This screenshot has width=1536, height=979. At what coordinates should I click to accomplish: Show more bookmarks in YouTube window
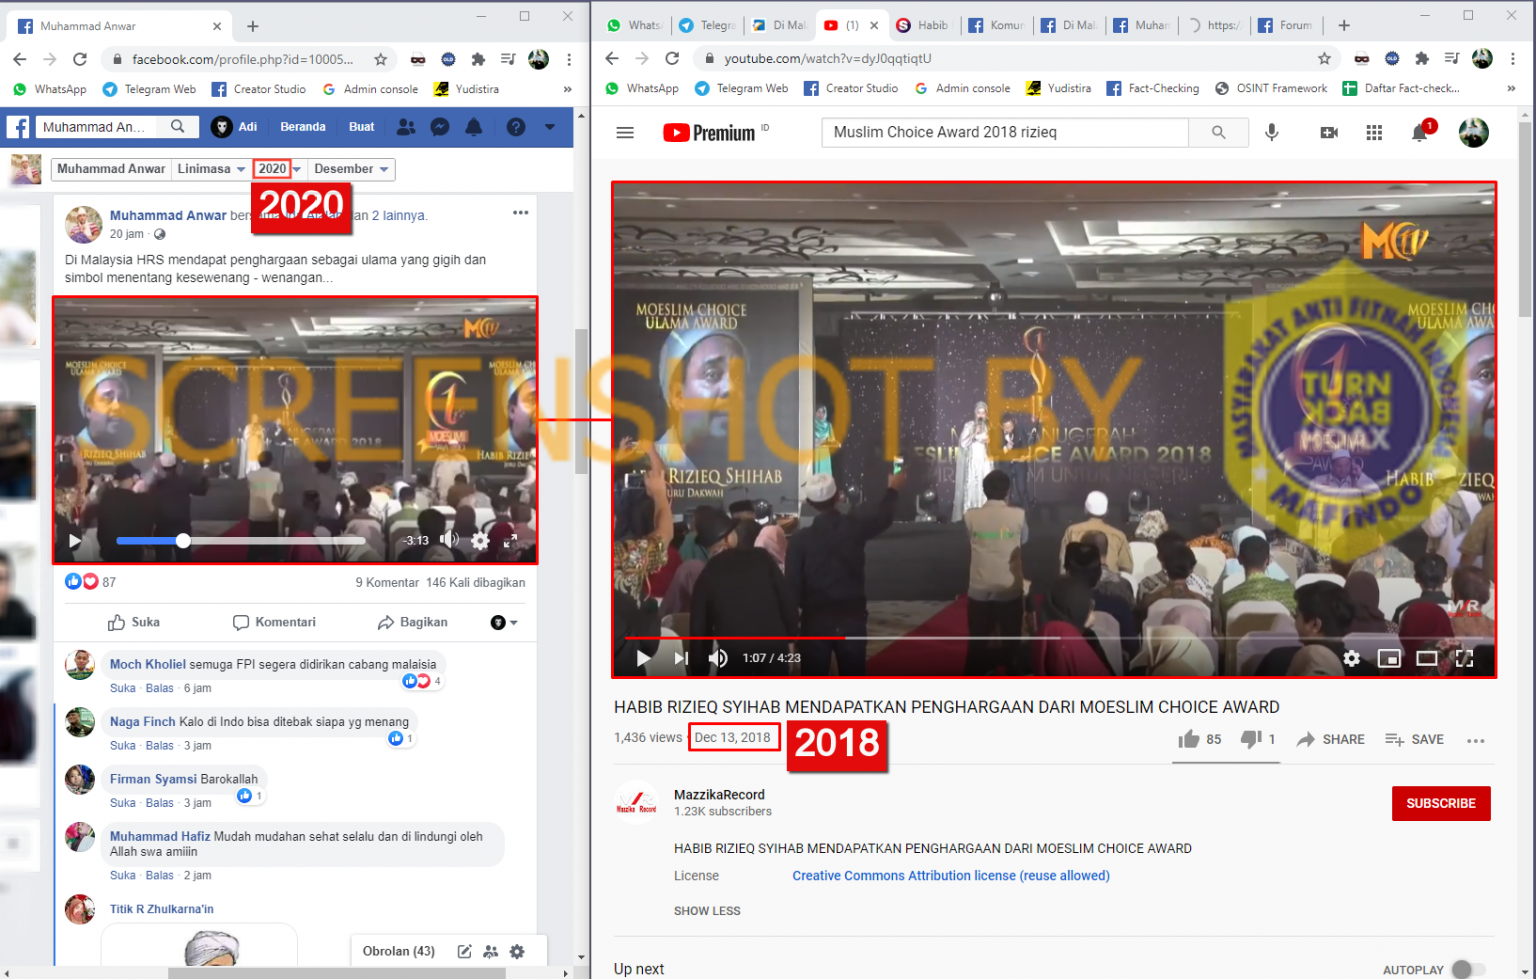(1511, 88)
